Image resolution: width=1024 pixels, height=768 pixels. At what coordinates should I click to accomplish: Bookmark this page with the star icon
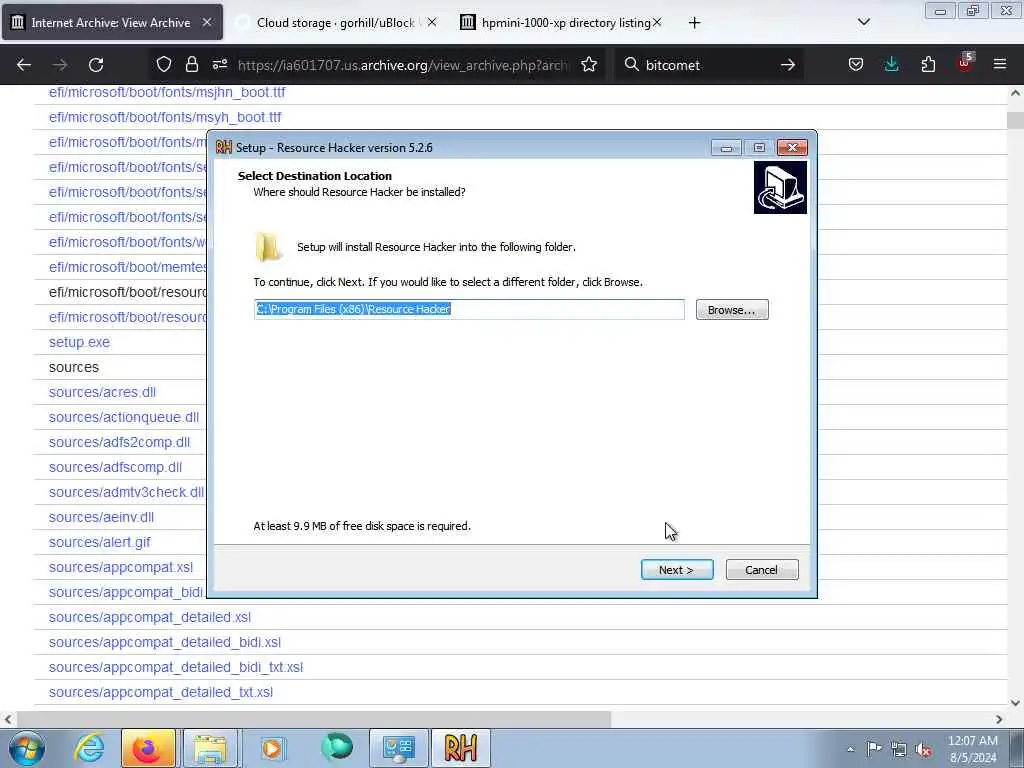589,64
